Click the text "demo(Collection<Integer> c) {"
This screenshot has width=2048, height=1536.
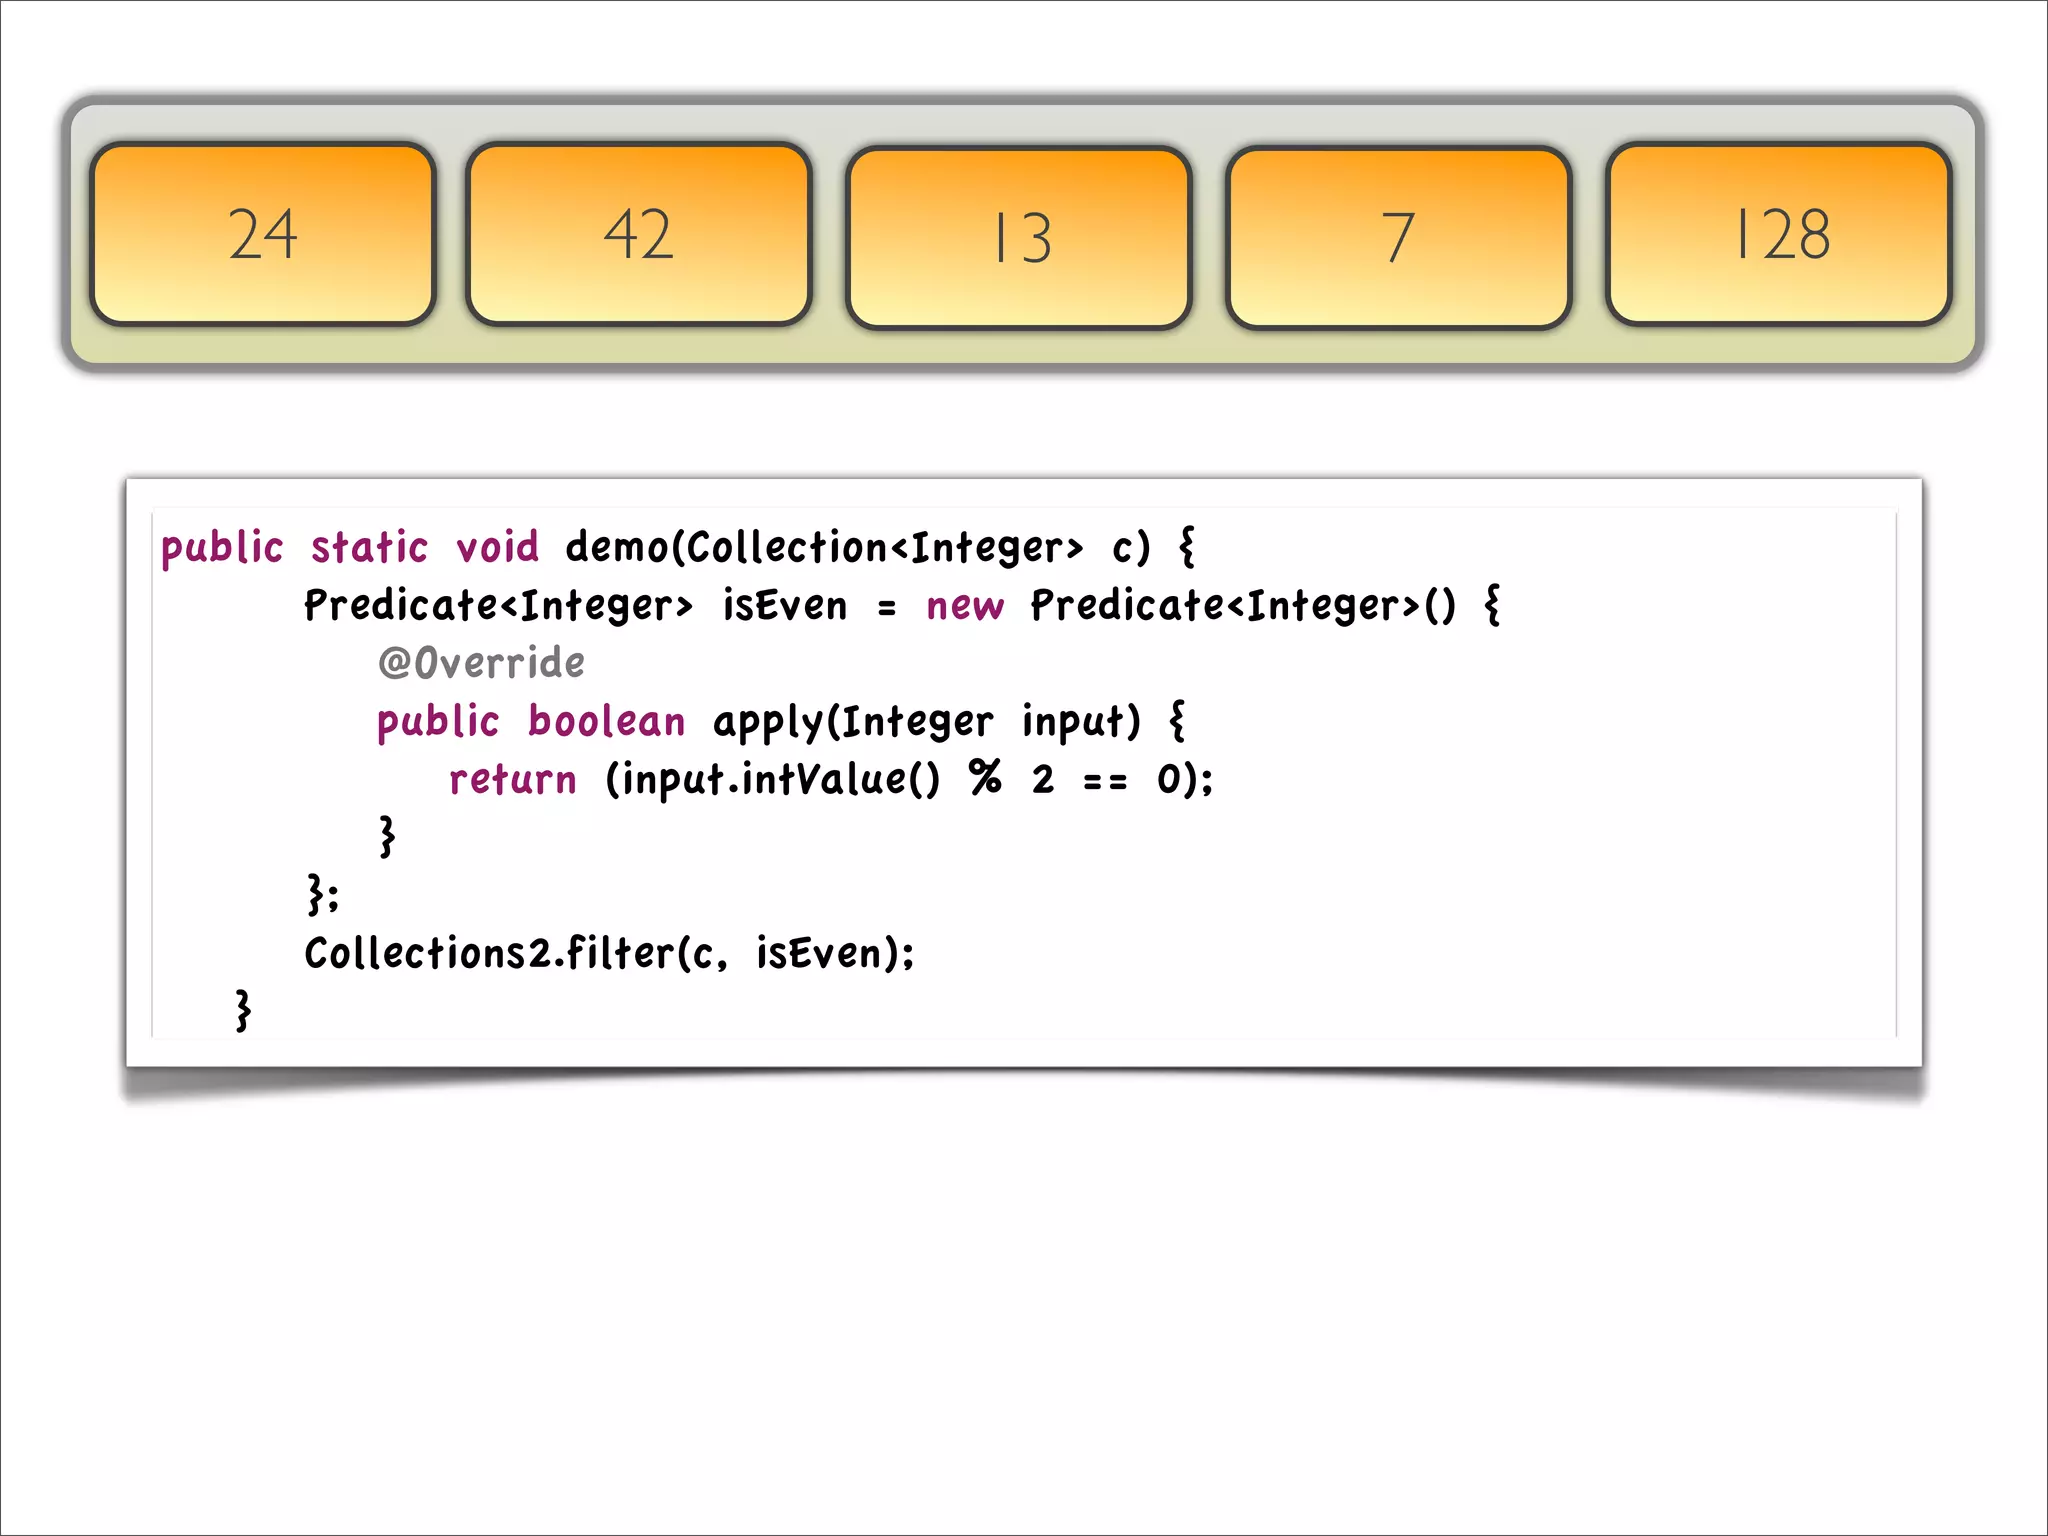(880, 547)
